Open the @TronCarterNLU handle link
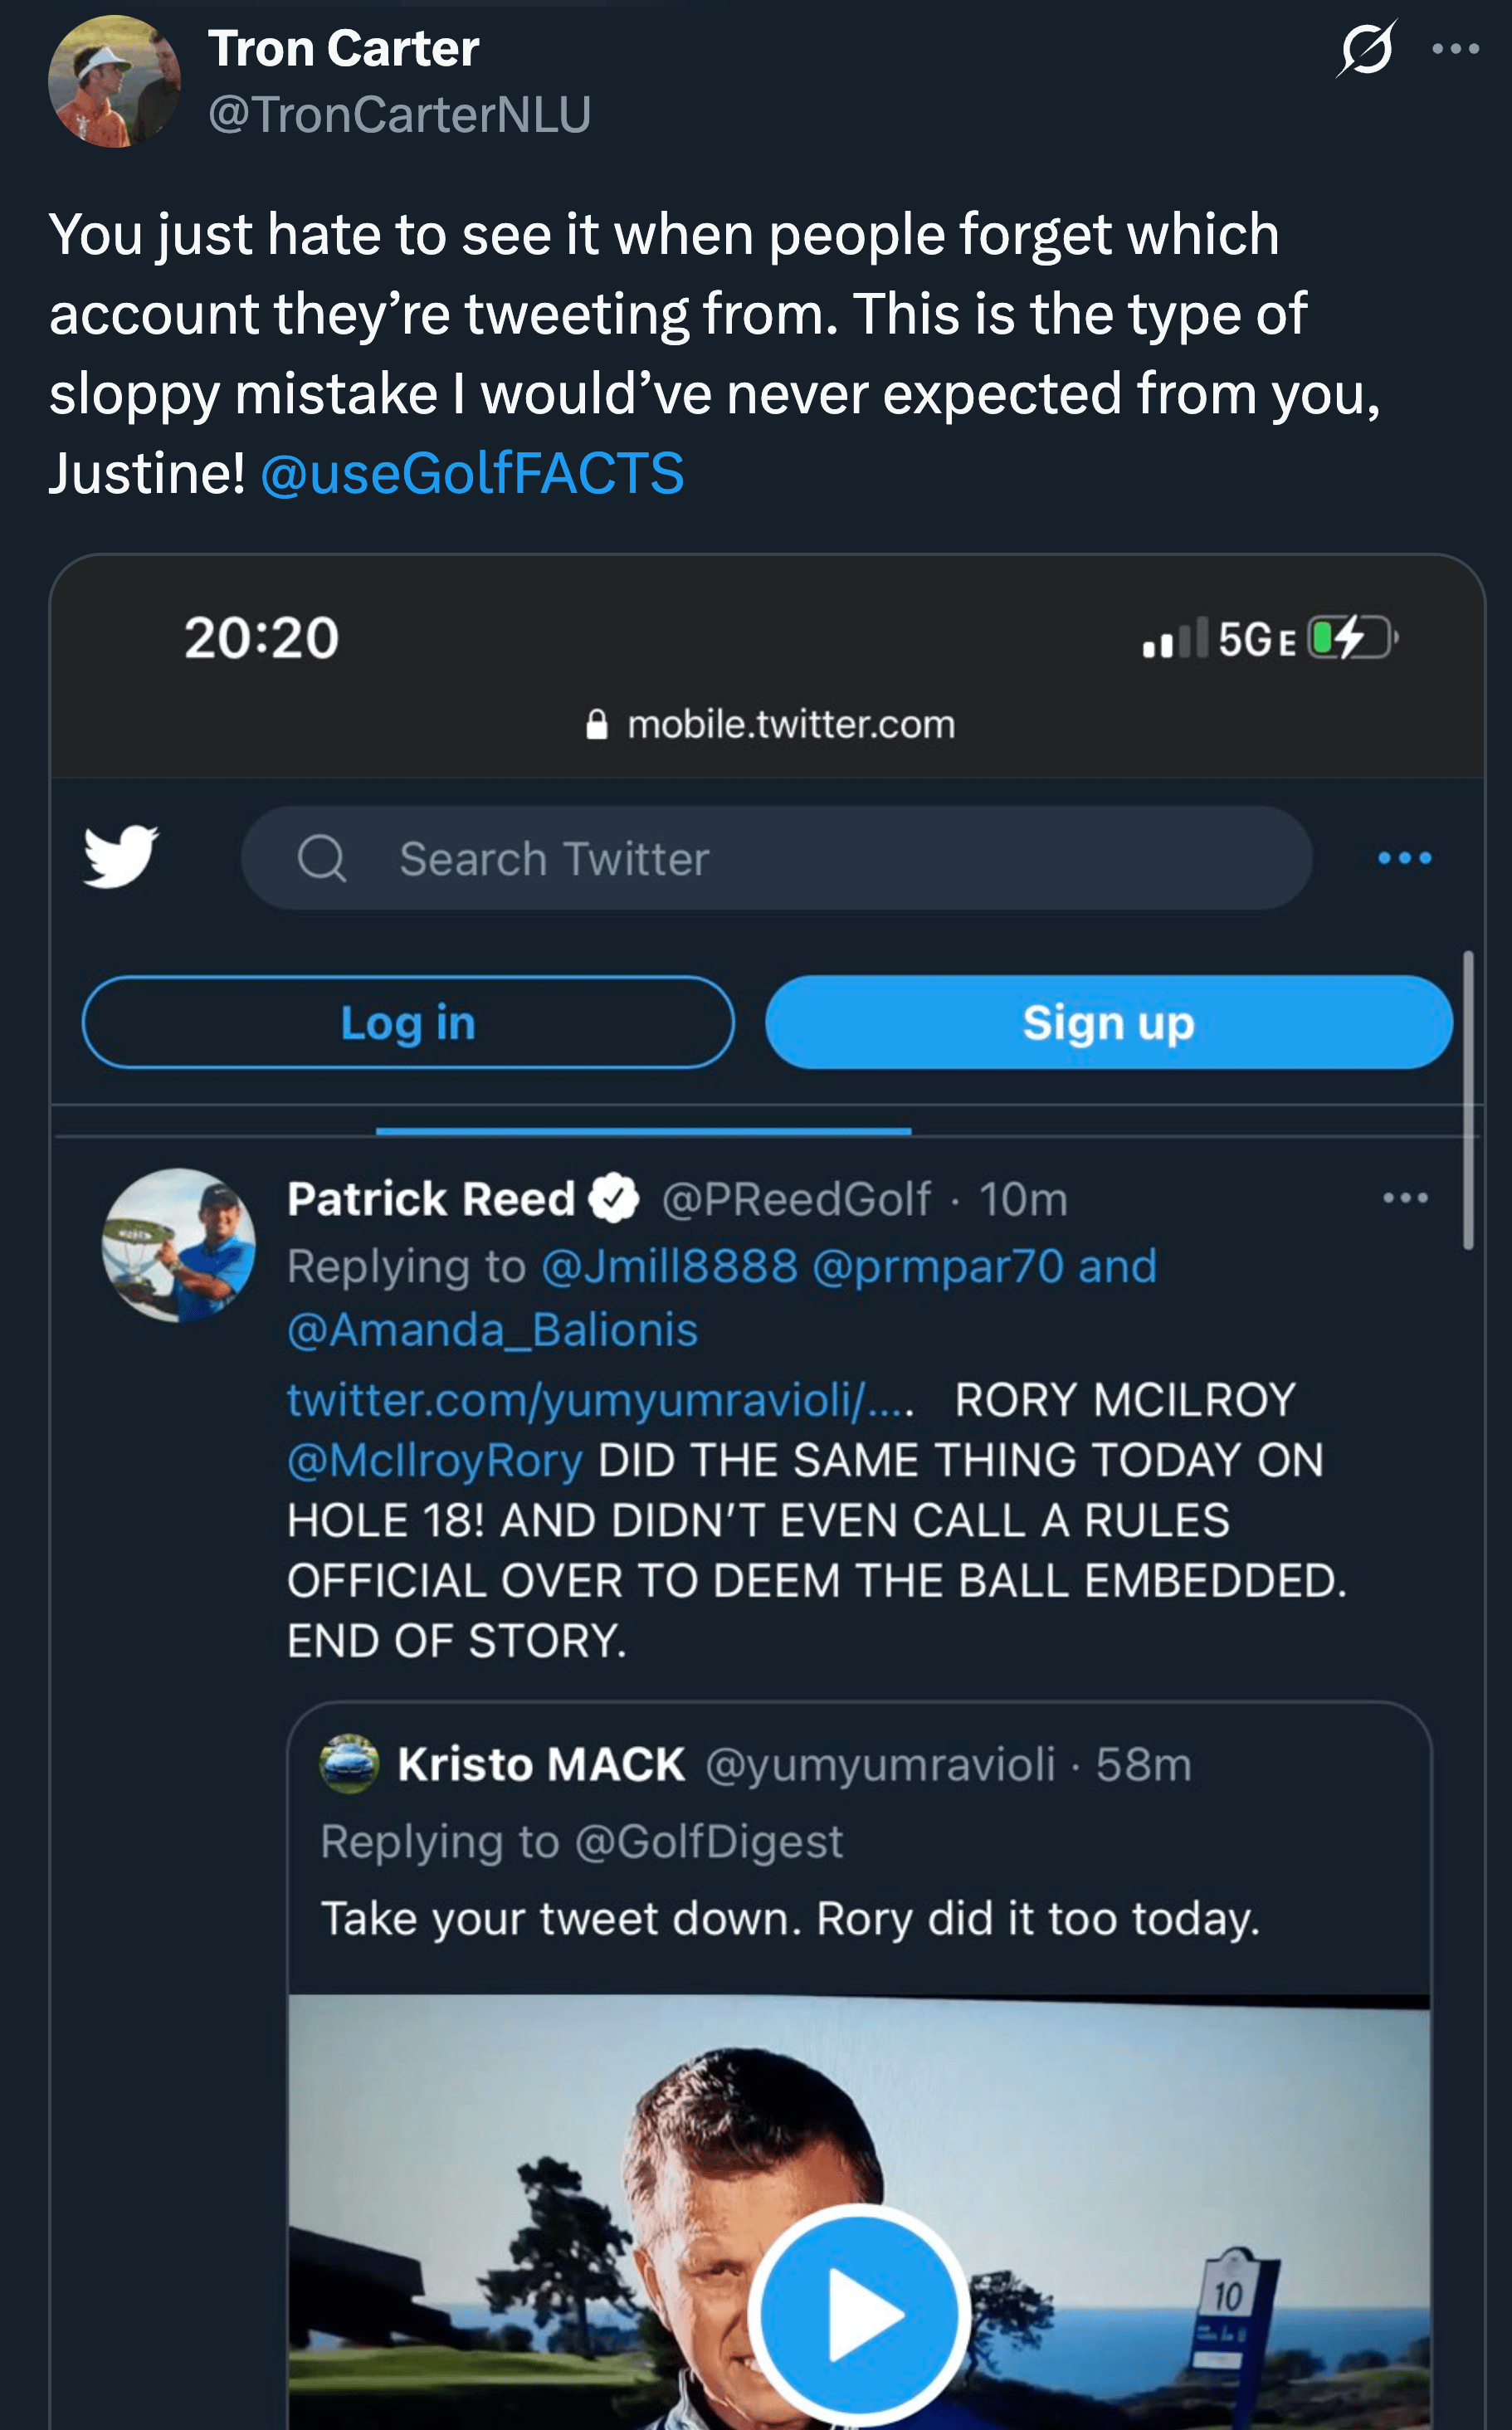1512x2430 pixels. [399, 114]
